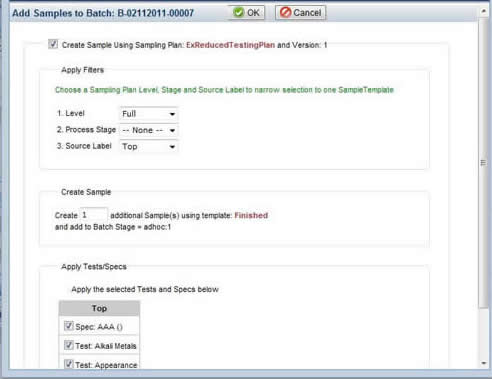Open the Source Label dropdown showing Top
This screenshot has width=492, height=379.
pyautogui.click(x=148, y=146)
